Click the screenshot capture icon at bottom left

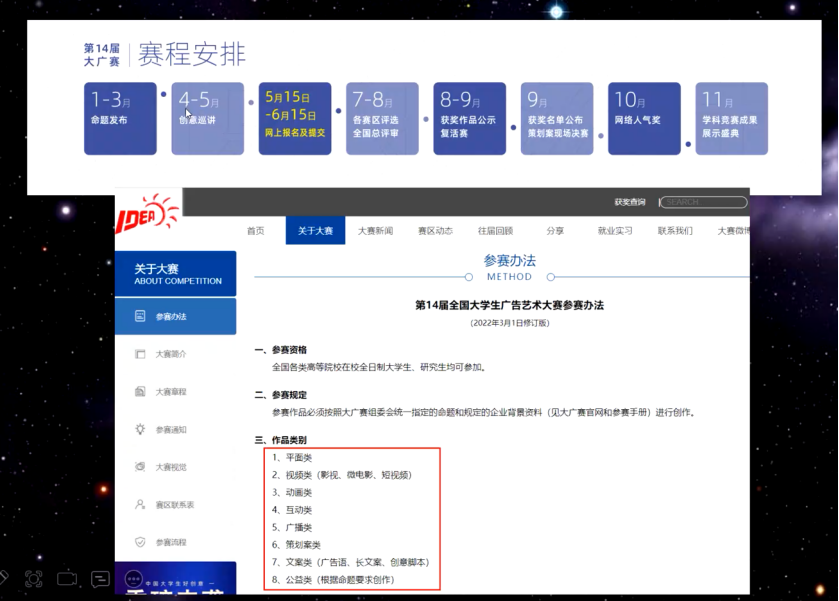(x=33, y=578)
